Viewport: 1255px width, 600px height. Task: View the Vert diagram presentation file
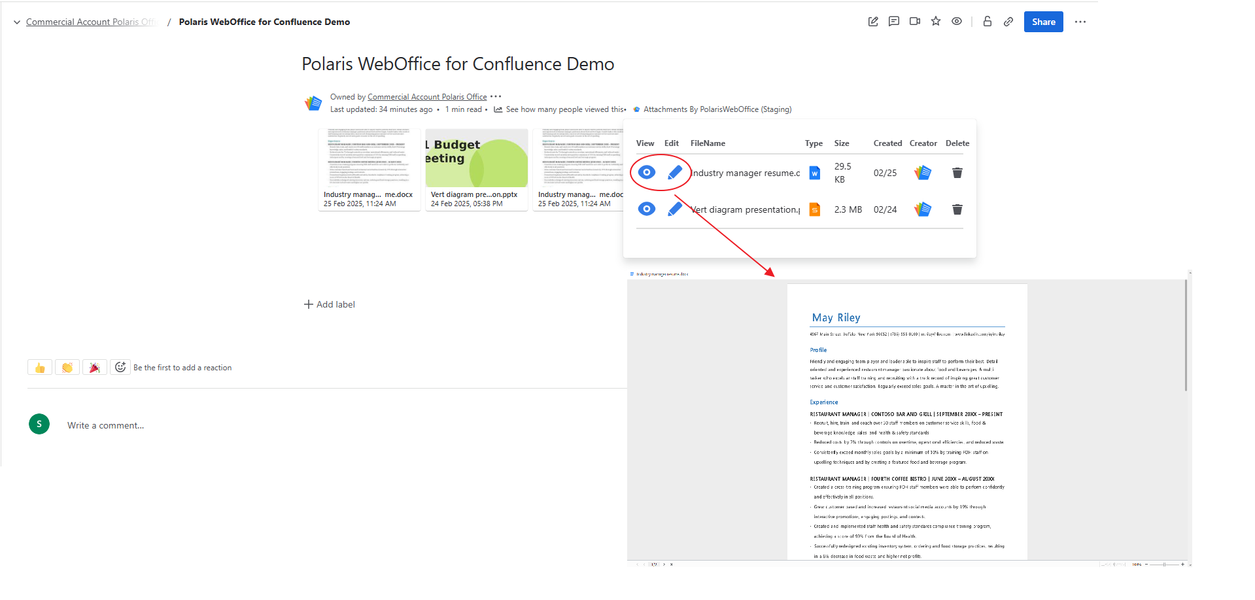(647, 209)
